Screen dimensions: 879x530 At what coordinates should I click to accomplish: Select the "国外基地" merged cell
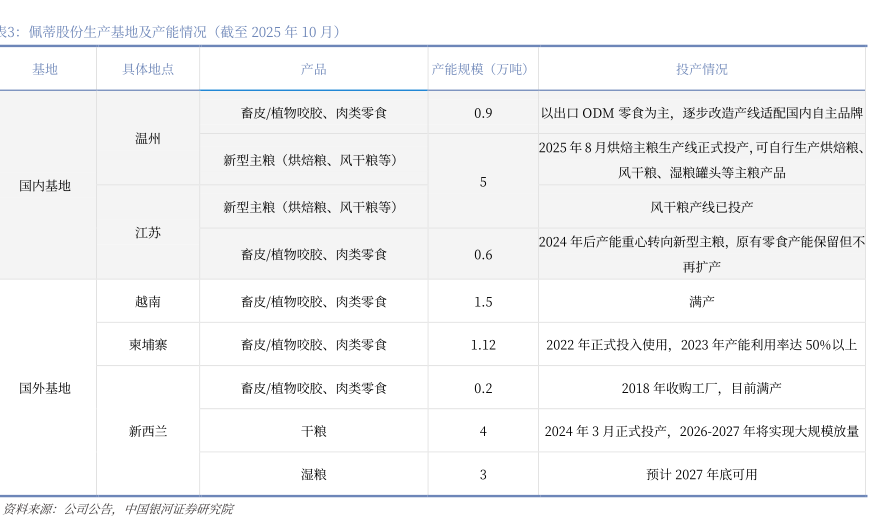click(x=45, y=388)
